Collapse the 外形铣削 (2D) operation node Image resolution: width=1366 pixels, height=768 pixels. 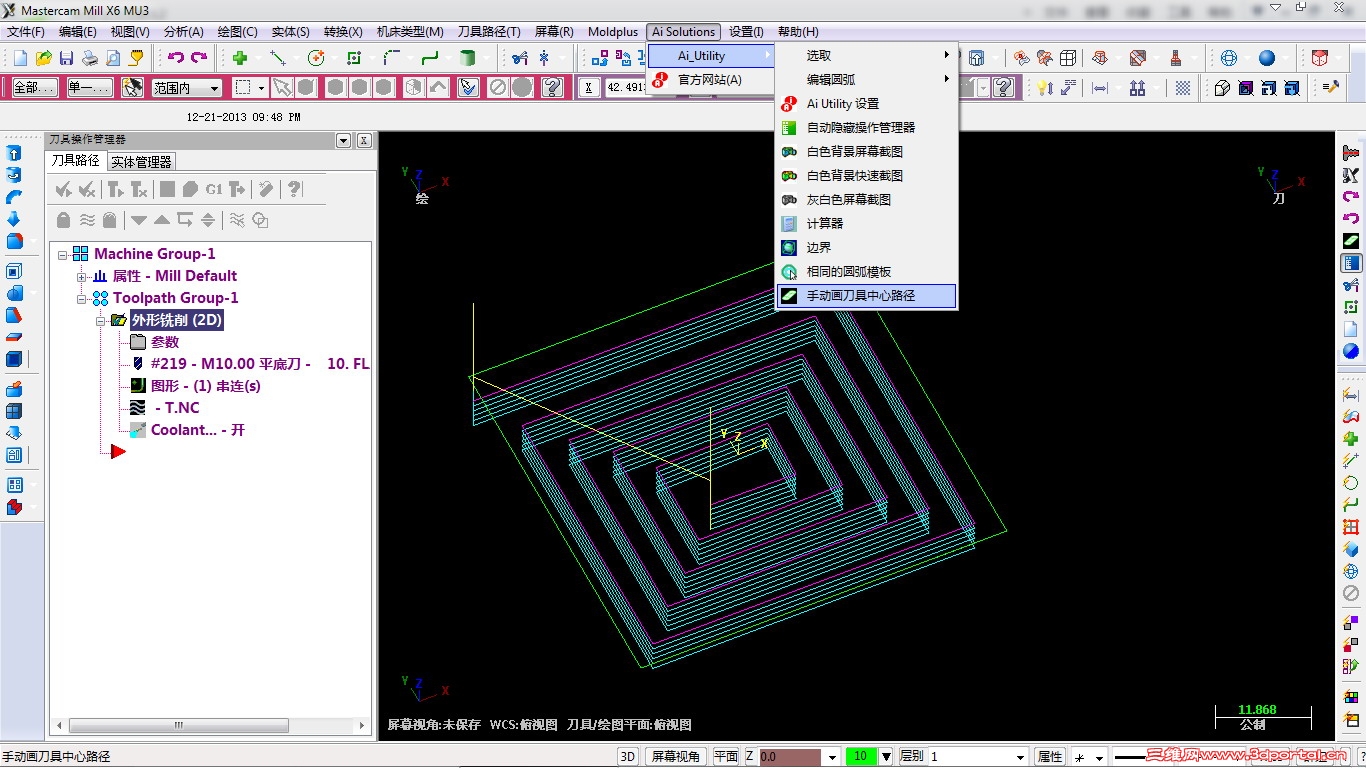pyautogui.click(x=100, y=320)
